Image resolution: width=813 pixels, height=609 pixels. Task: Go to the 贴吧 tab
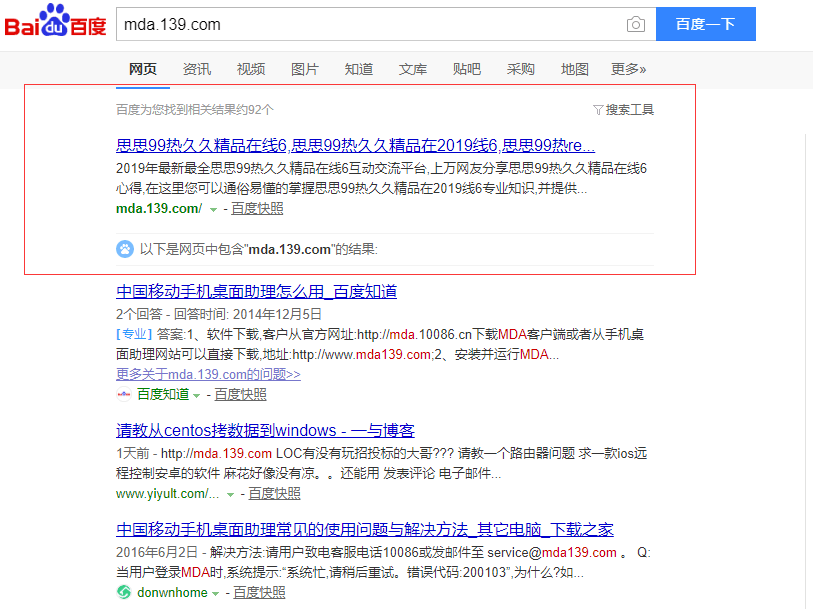click(x=467, y=69)
